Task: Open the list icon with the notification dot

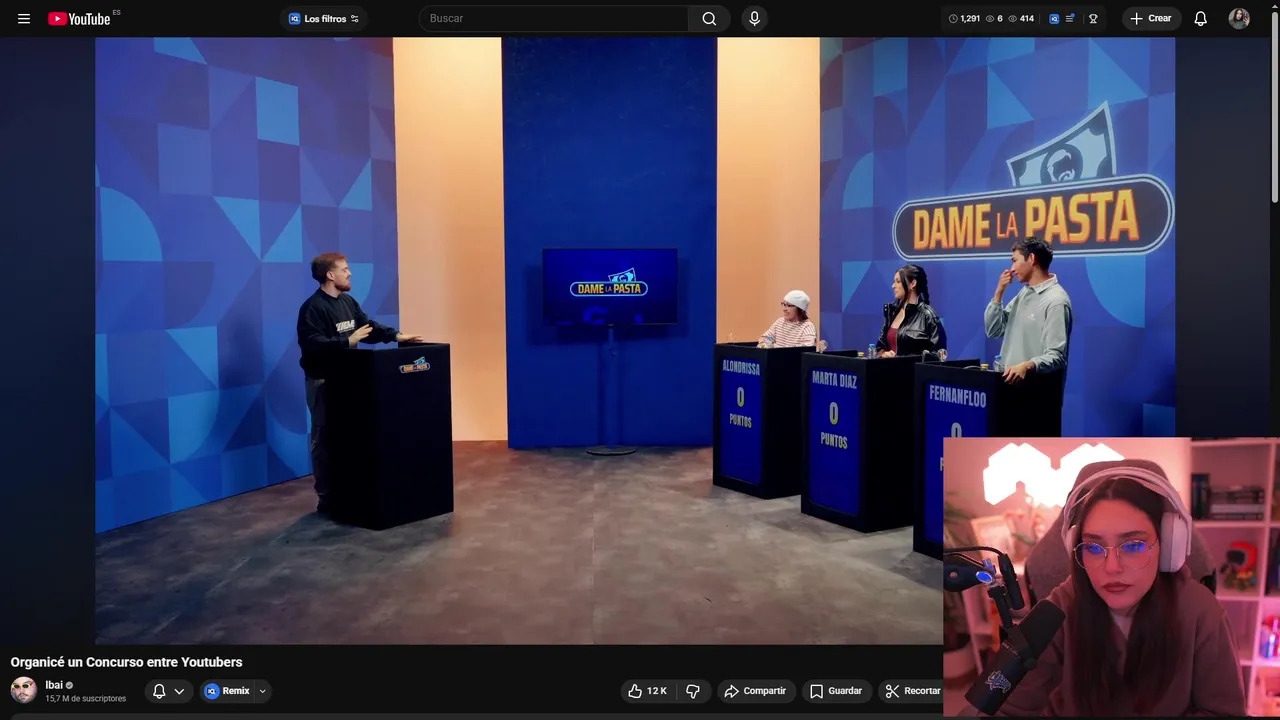Action: coord(1071,18)
